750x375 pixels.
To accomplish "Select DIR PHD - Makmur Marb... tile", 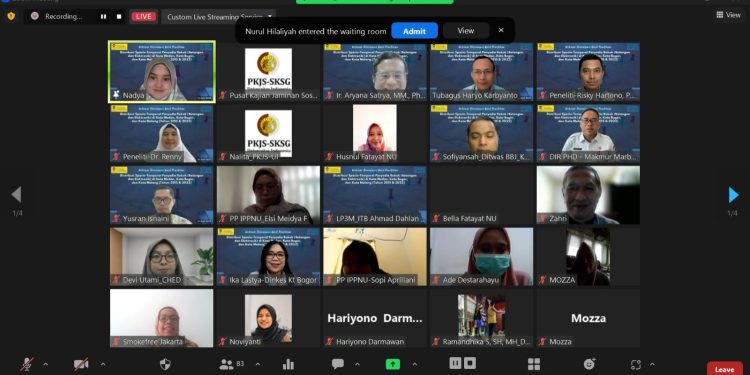I will click(588, 133).
